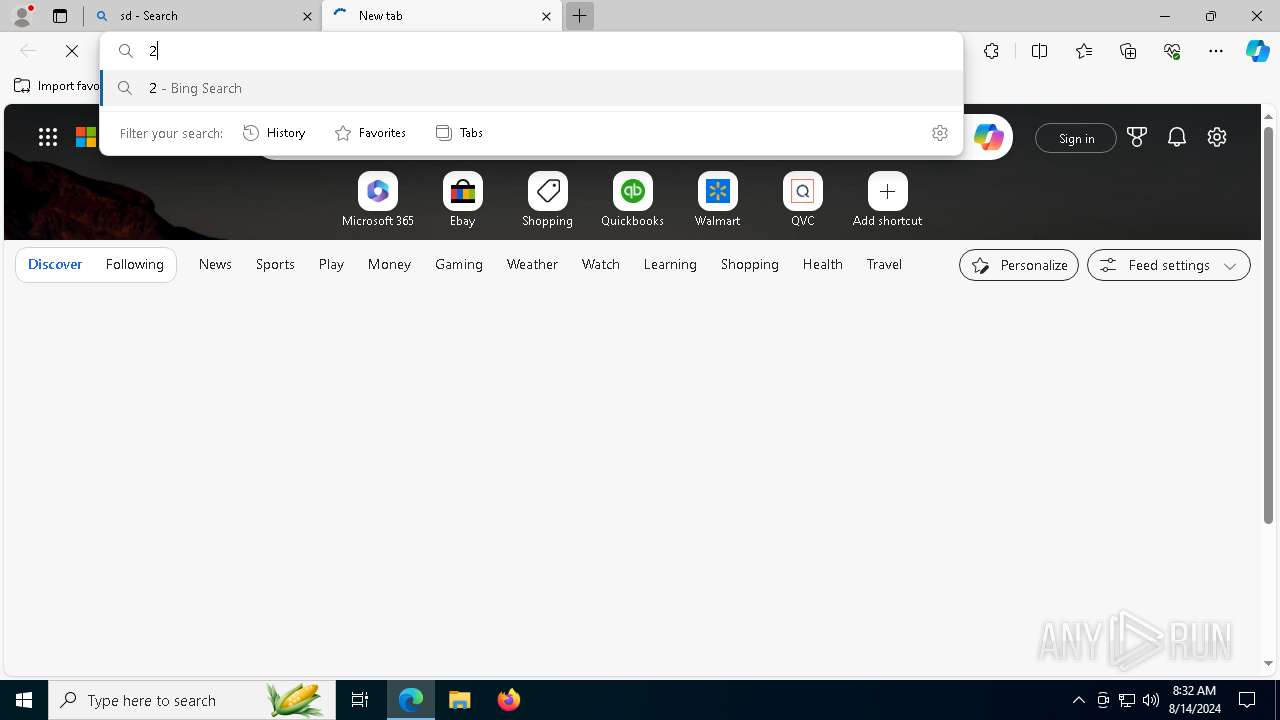Image resolution: width=1280 pixels, height=720 pixels.
Task: Open the Favorites star toolbar icon
Action: pos(1084,51)
